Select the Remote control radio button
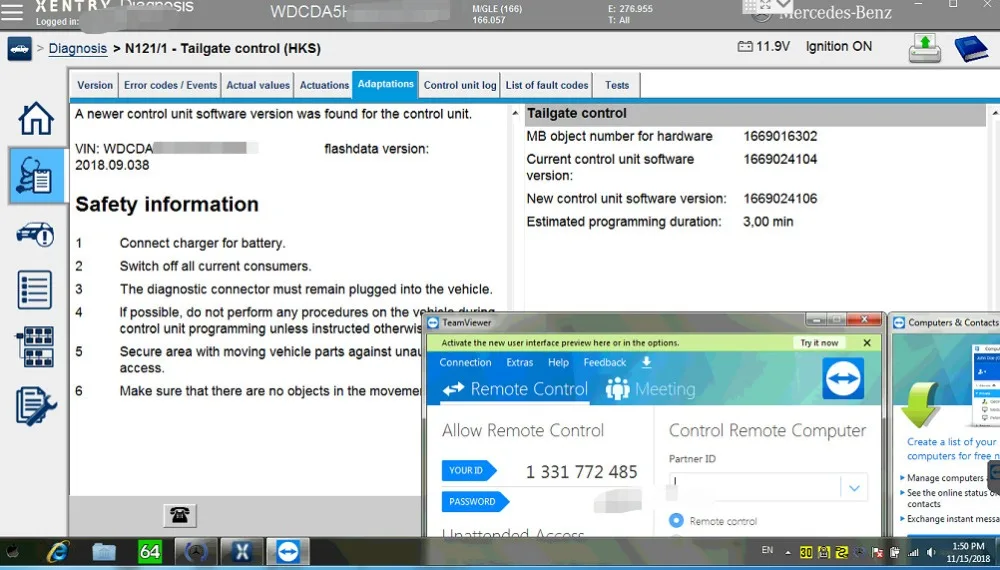The image size is (1000, 570). coord(676,520)
